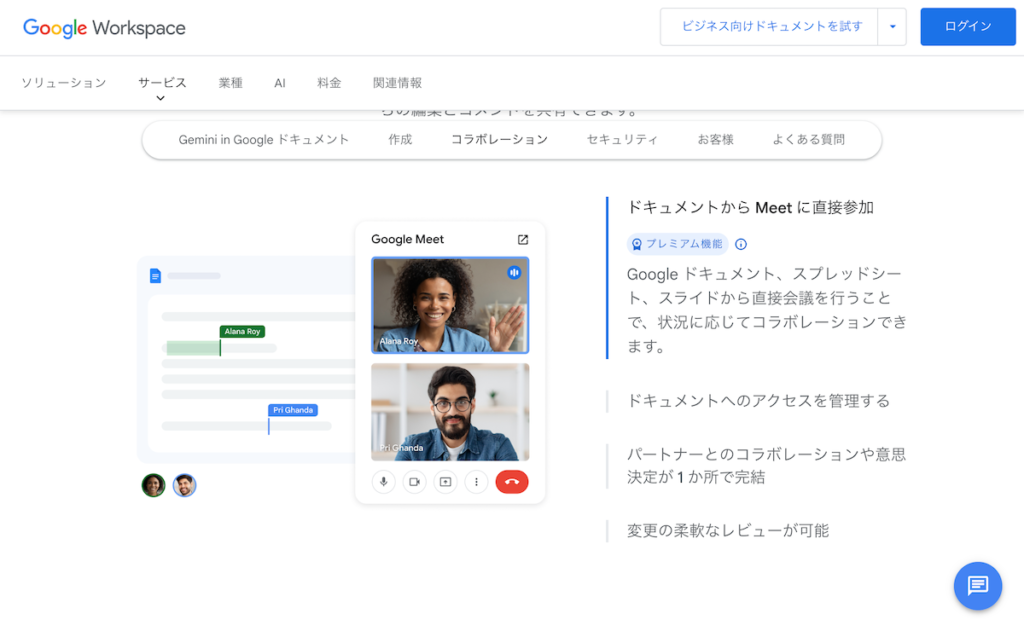The width and height of the screenshot is (1024, 631).
Task: Click the red hang up call button
Action: pyautogui.click(x=512, y=482)
